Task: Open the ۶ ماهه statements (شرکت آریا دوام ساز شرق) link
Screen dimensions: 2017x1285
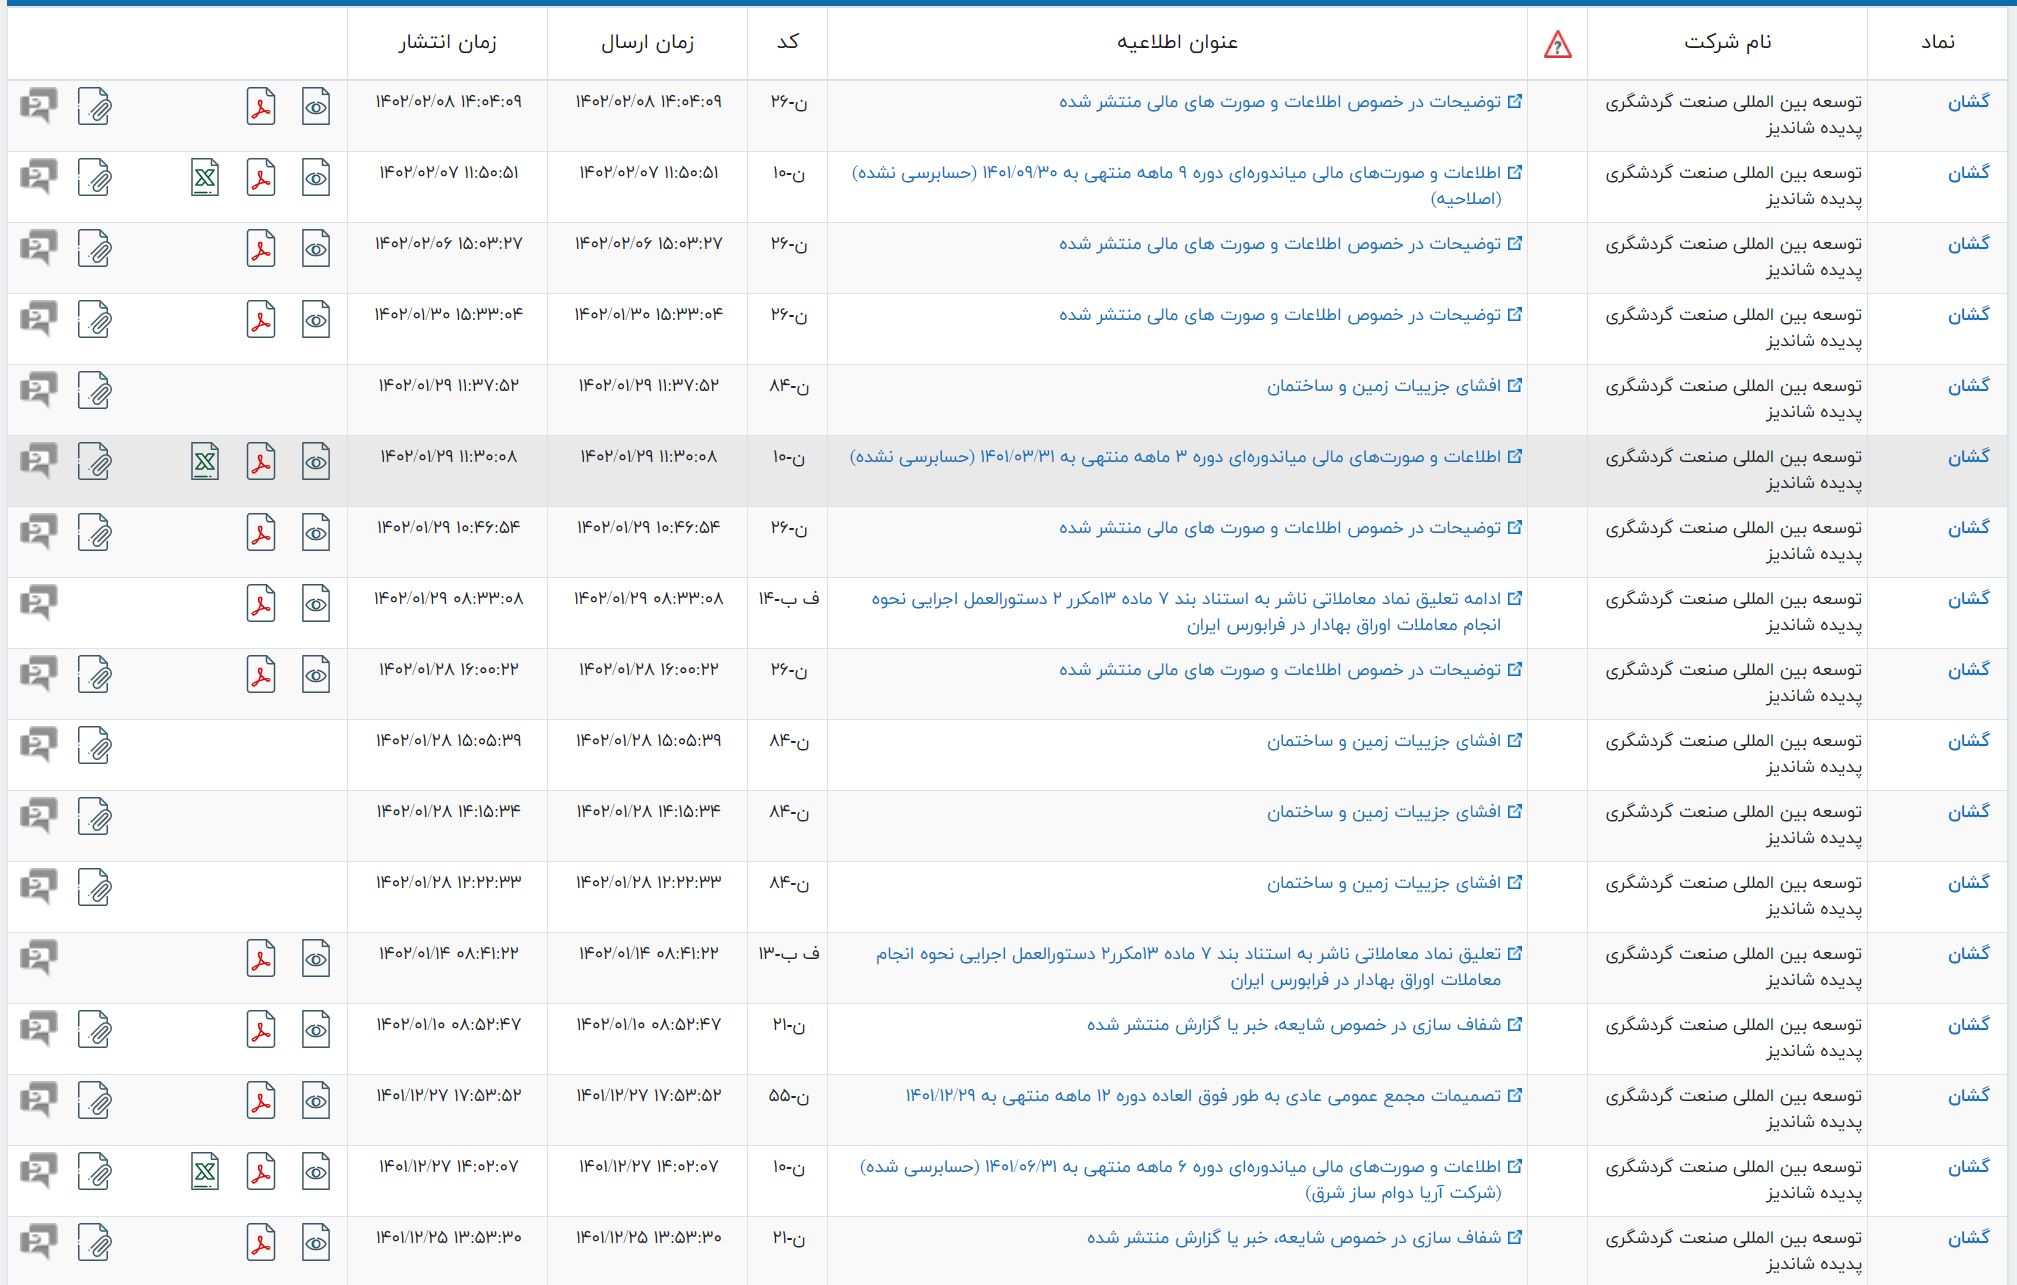Action: point(1191,1180)
